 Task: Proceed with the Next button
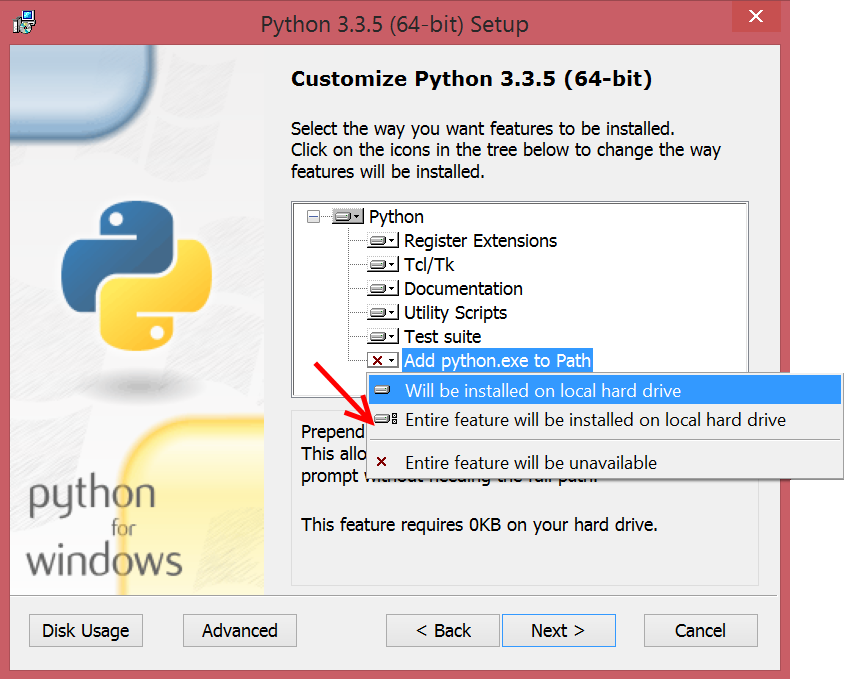coord(558,631)
